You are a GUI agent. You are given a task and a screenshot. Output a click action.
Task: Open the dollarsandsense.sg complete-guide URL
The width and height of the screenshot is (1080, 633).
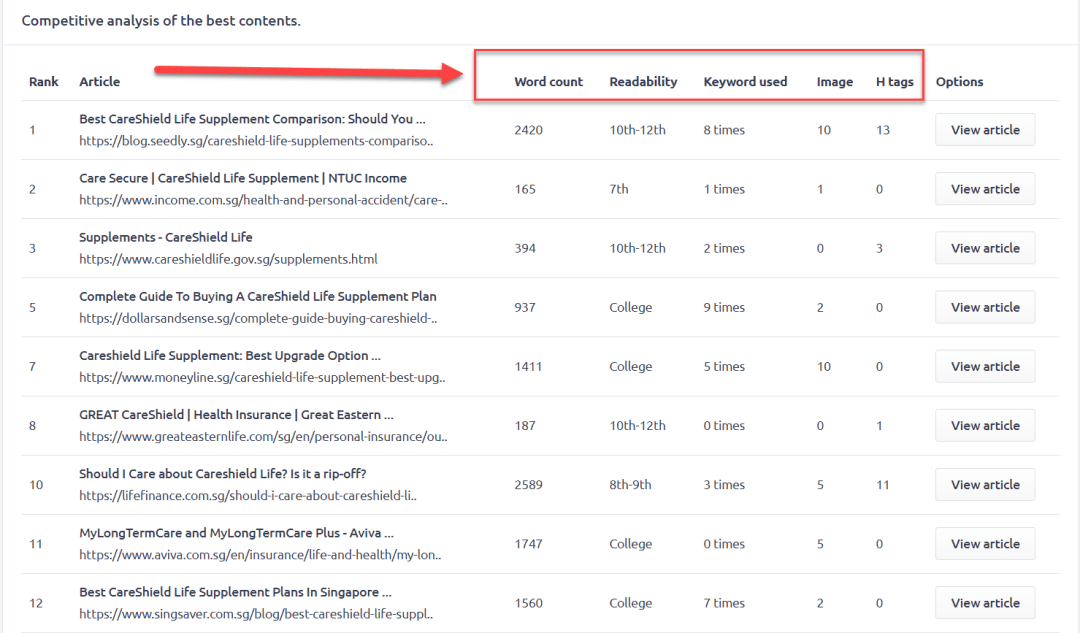[x=258, y=318]
